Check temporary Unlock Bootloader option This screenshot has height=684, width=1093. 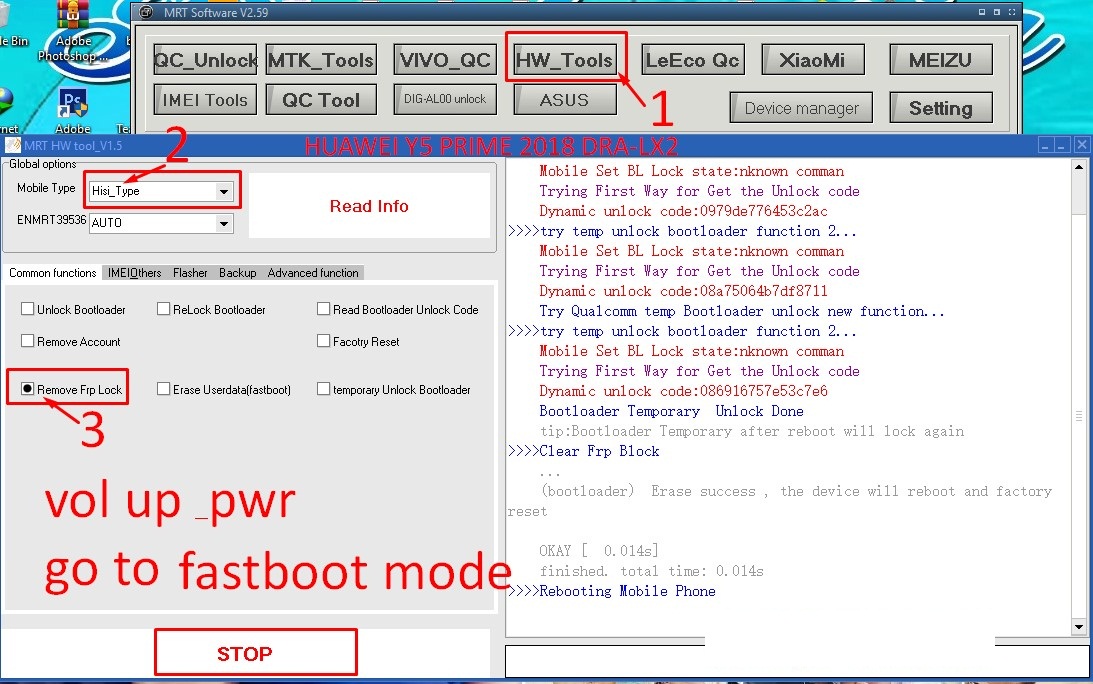pos(323,389)
